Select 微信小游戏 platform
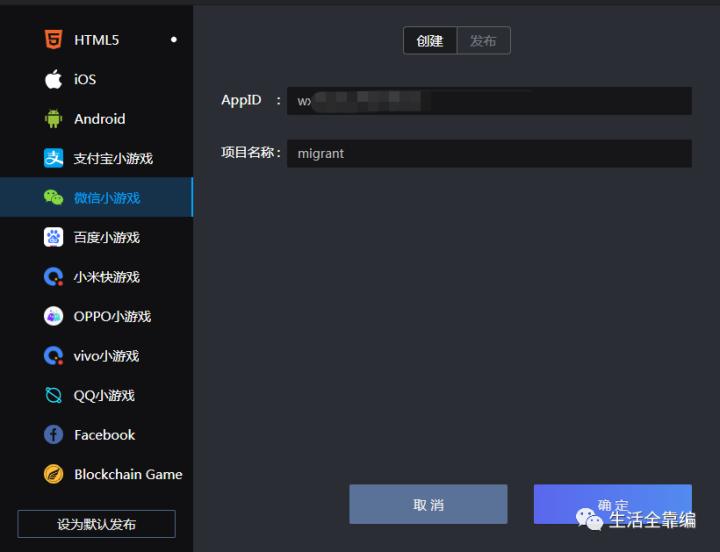The image size is (720, 552). click(107, 198)
